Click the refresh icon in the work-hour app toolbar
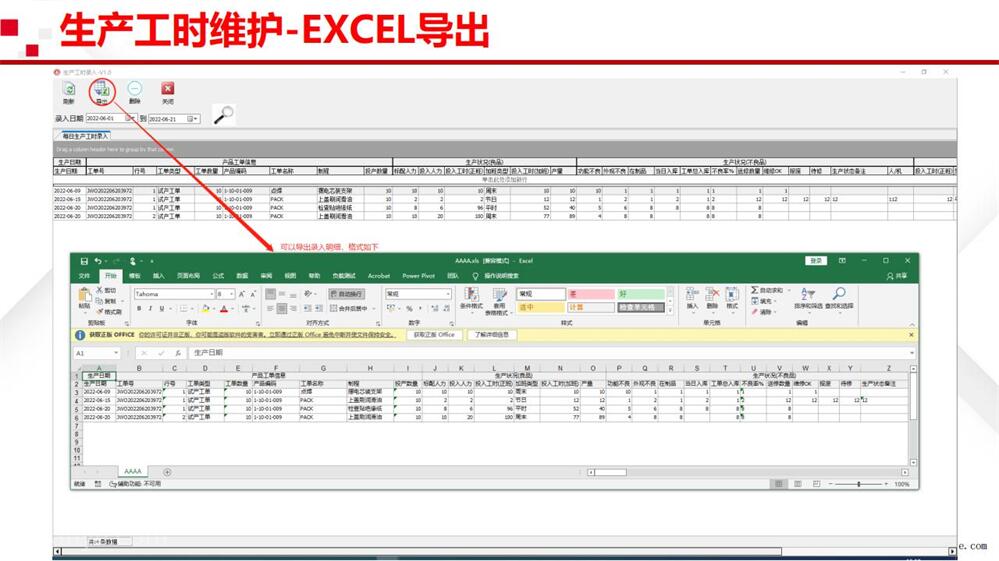 point(69,89)
